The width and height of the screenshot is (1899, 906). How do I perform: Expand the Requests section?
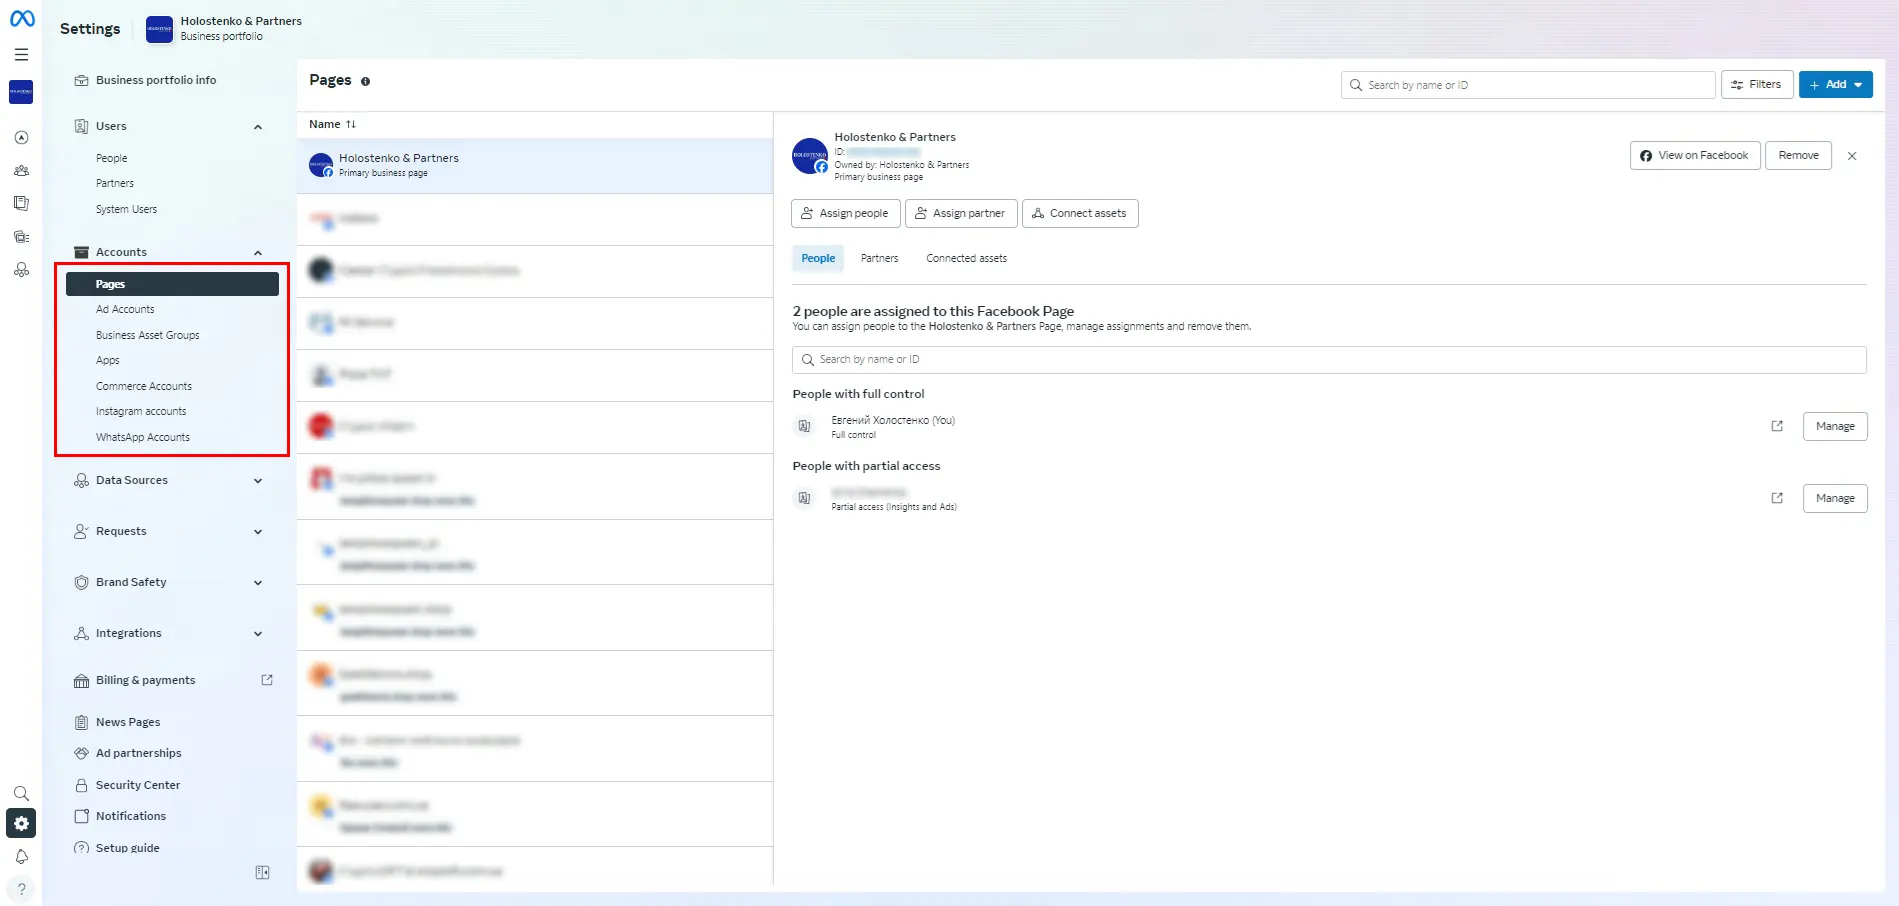click(258, 532)
